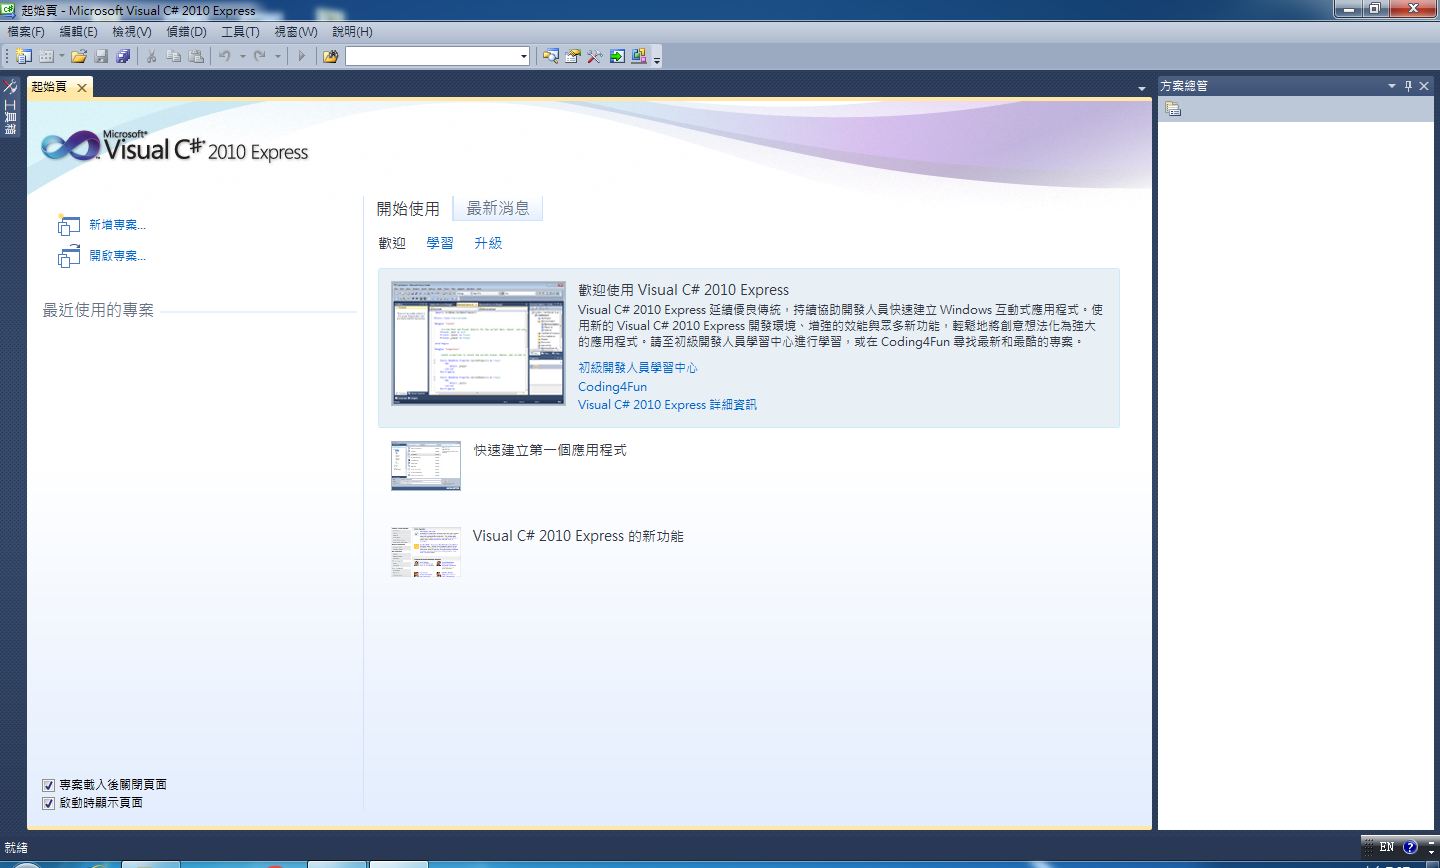Open Visual C# 2010 Express 詳細資訊 link
Image resolution: width=1440 pixels, height=868 pixels.
coord(667,405)
